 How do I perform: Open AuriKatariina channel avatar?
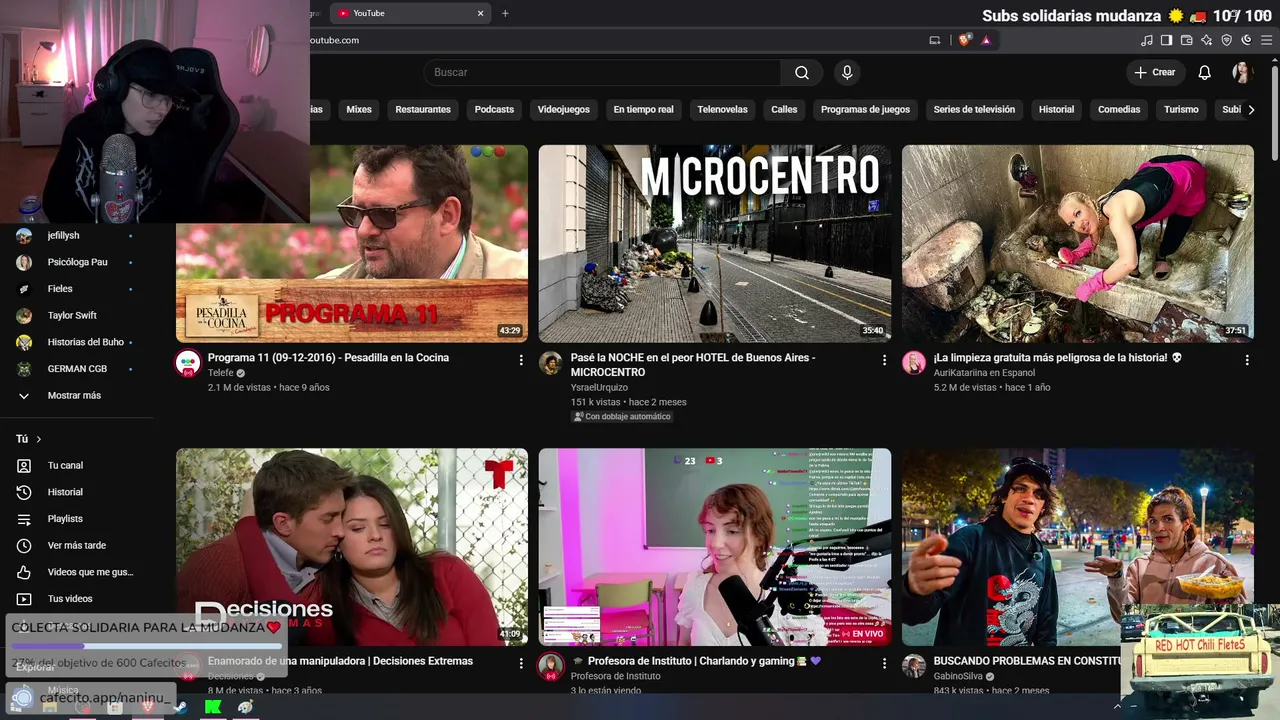coord(914,363)
